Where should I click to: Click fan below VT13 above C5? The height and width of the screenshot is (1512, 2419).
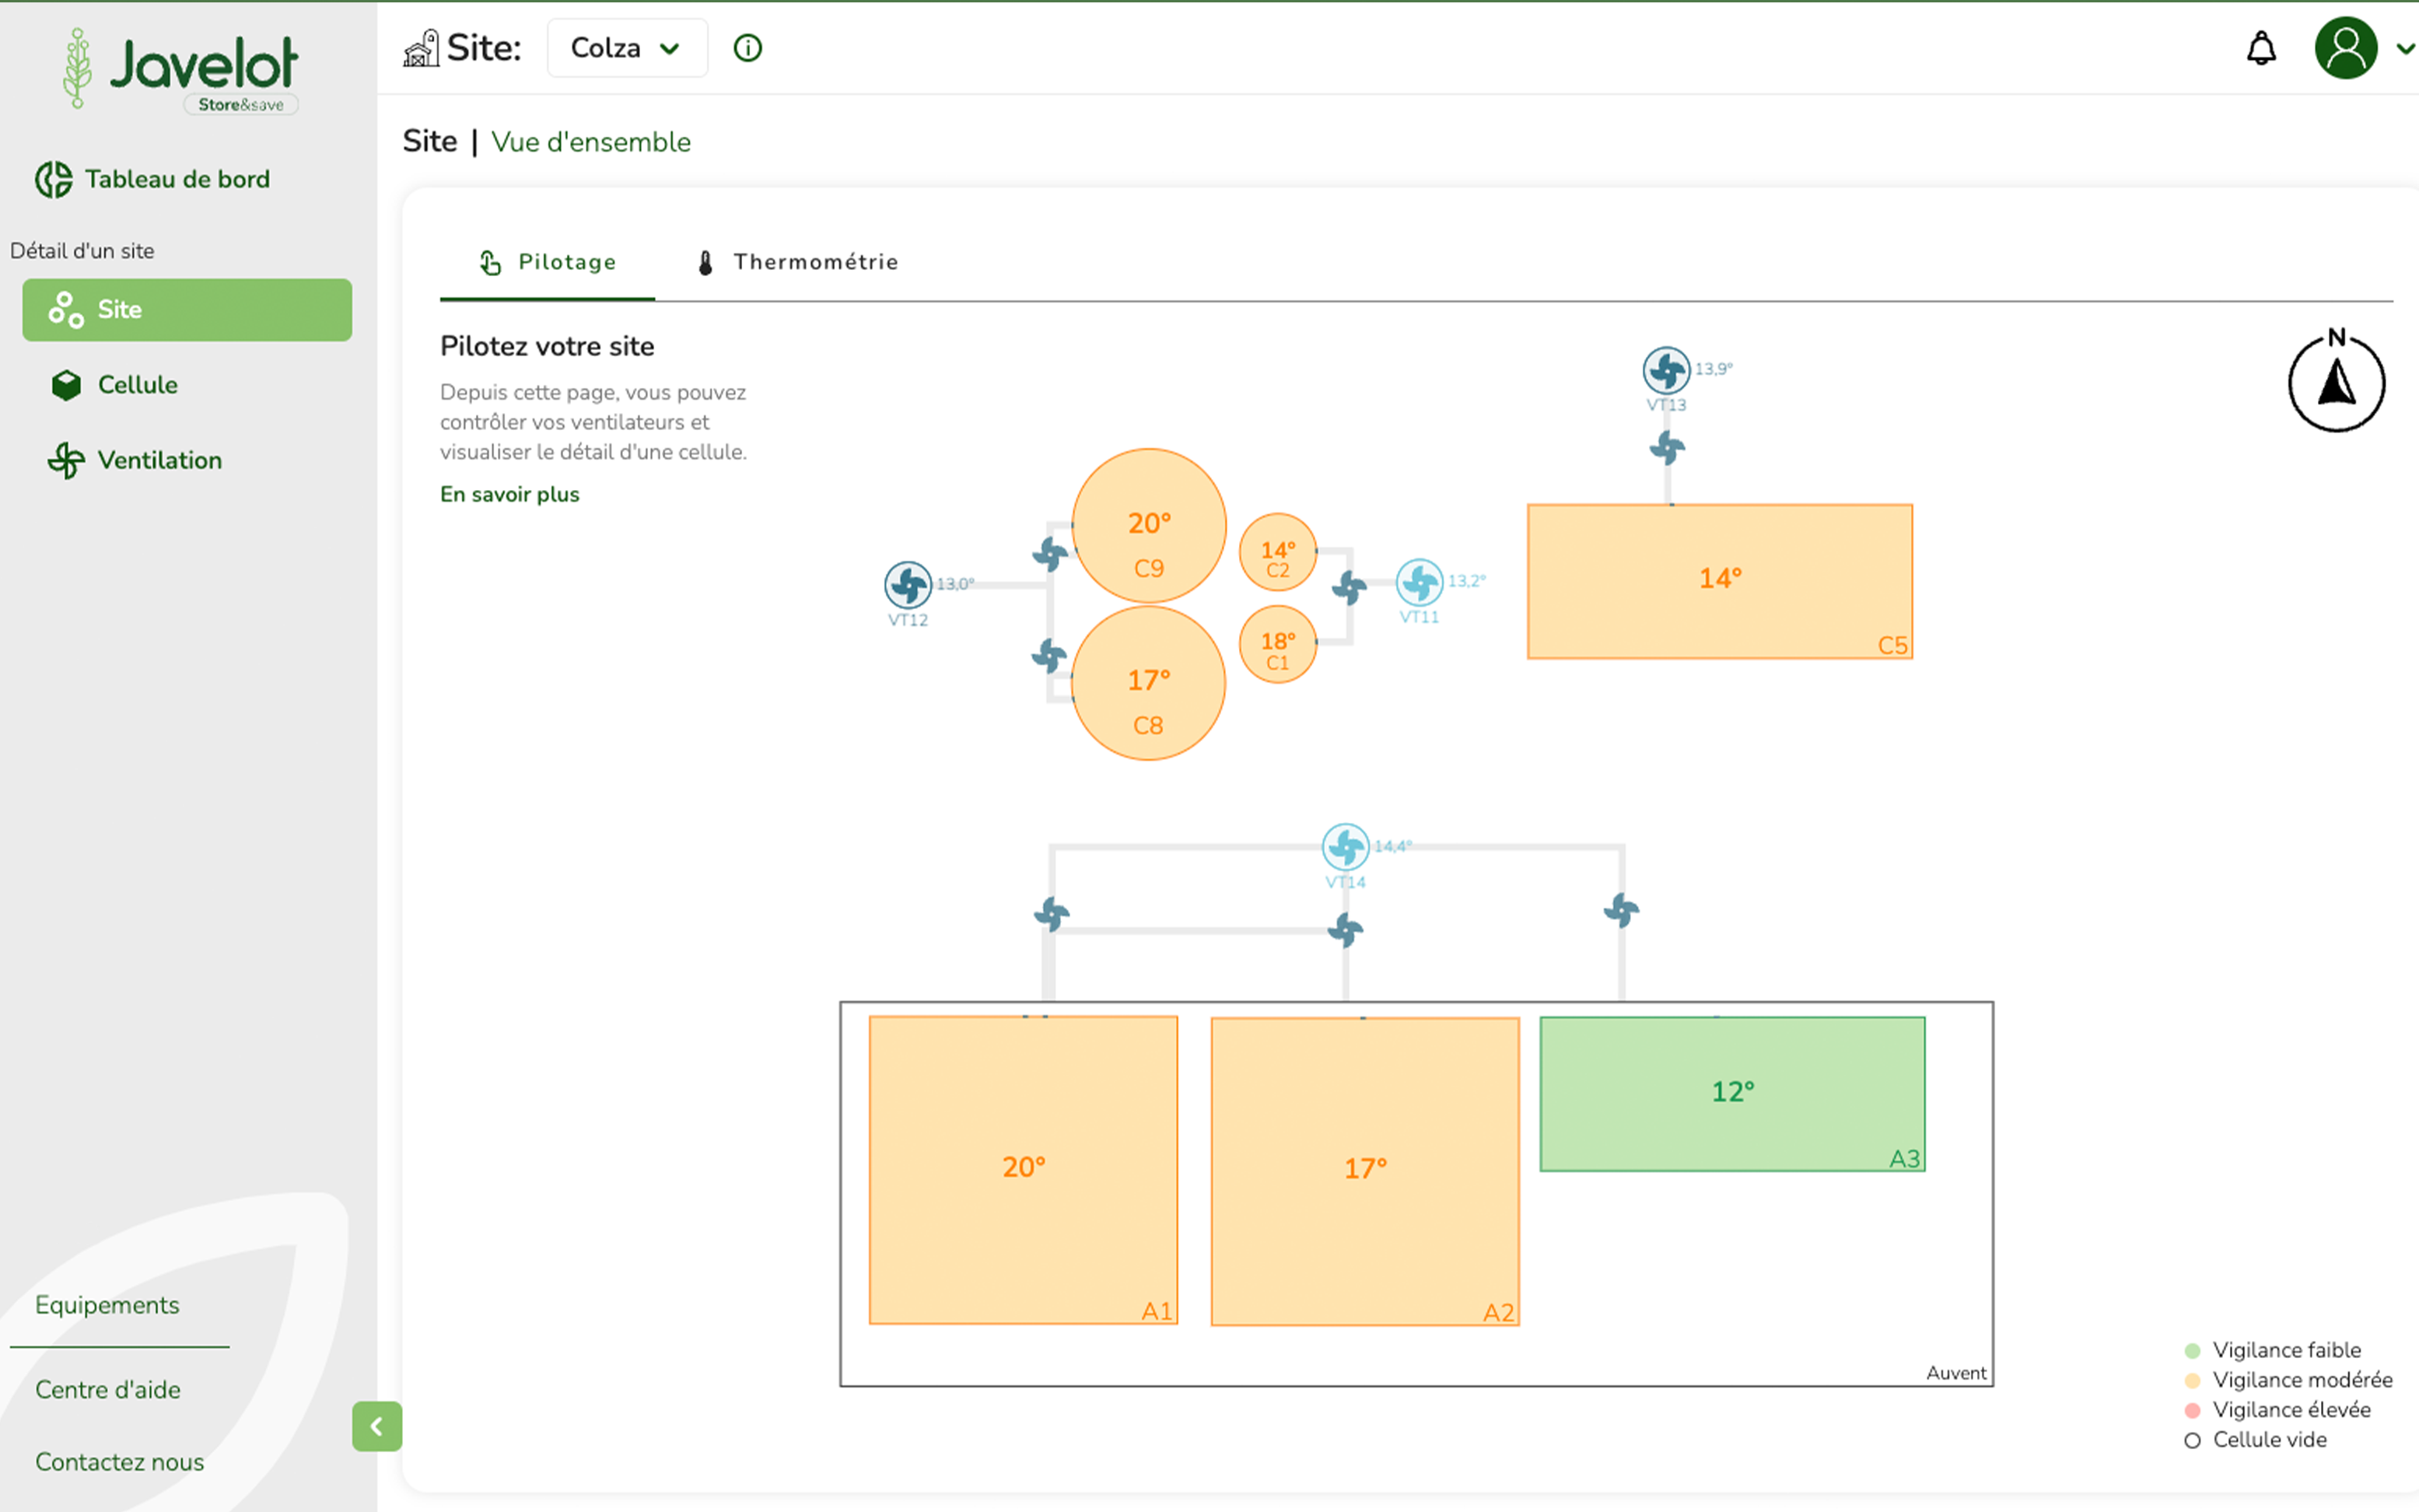[x=1667, y=448]
